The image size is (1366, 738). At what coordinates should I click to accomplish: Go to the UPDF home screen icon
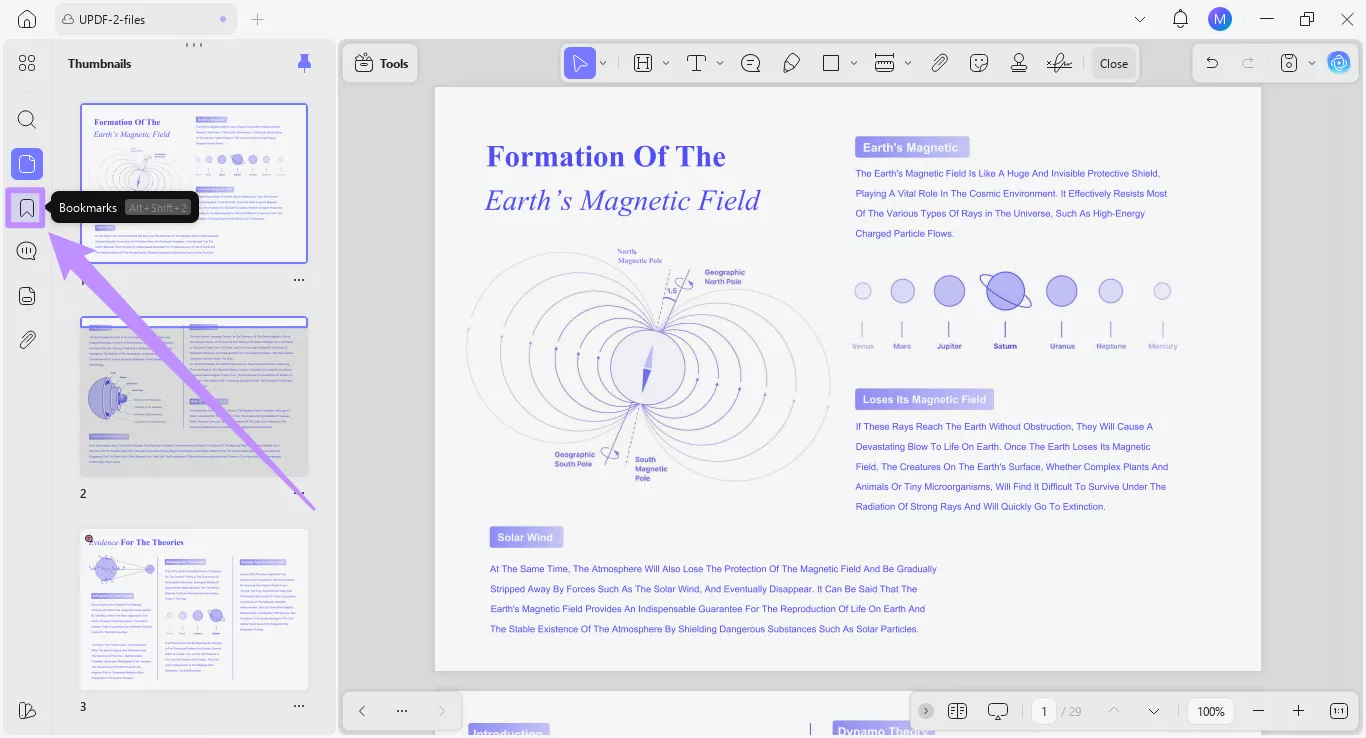27,19
